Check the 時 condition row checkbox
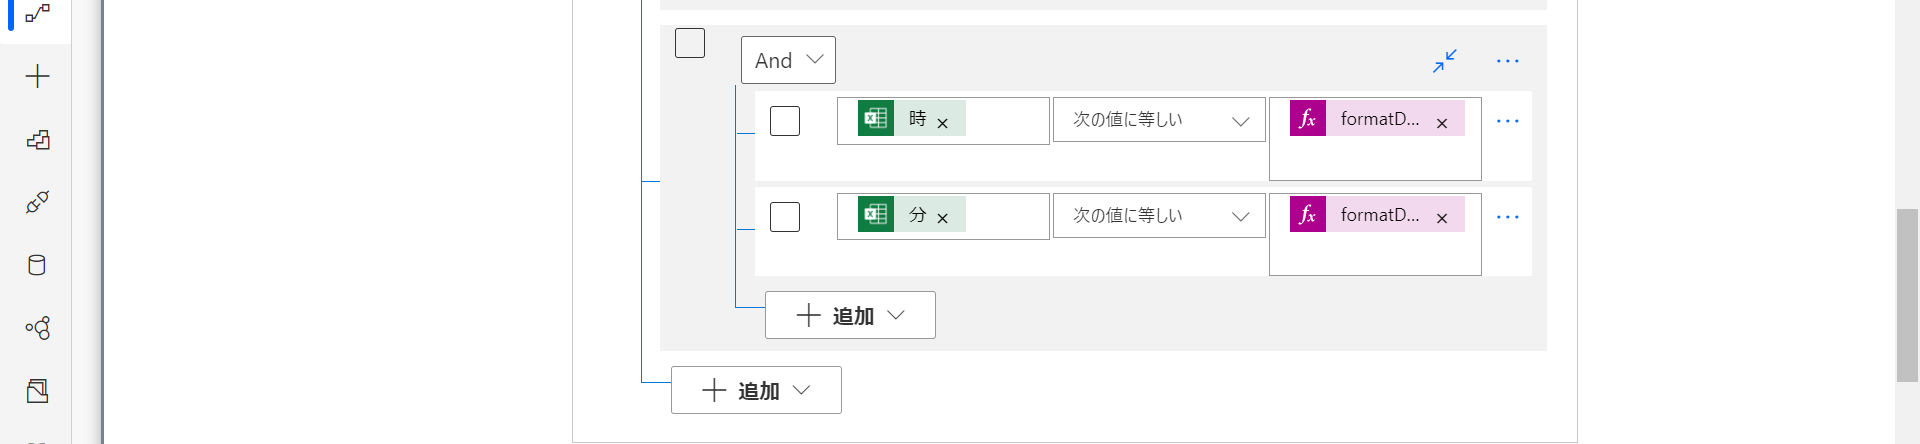 (785, 121)
